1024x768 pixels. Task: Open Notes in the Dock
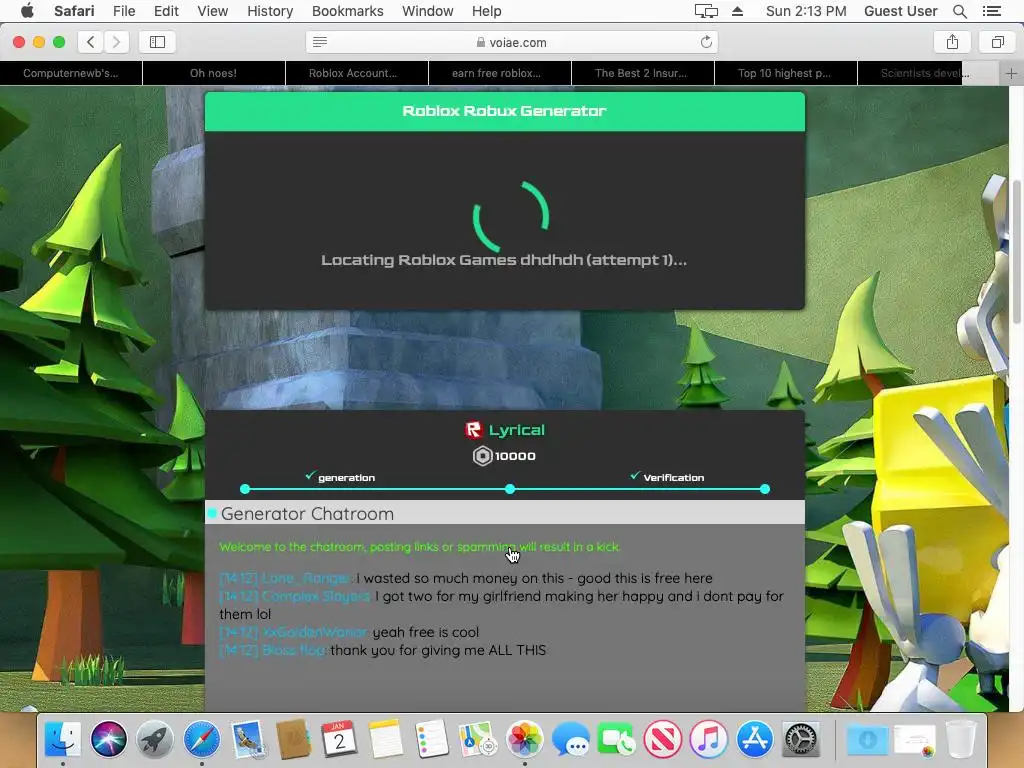click(x=385, y=739)
